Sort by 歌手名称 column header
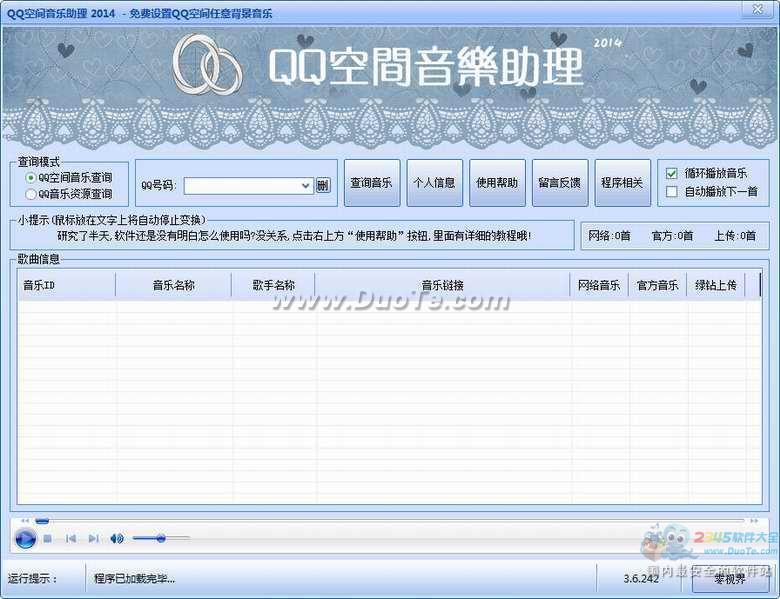The image size is (780, 599). (x=273, y=285)
